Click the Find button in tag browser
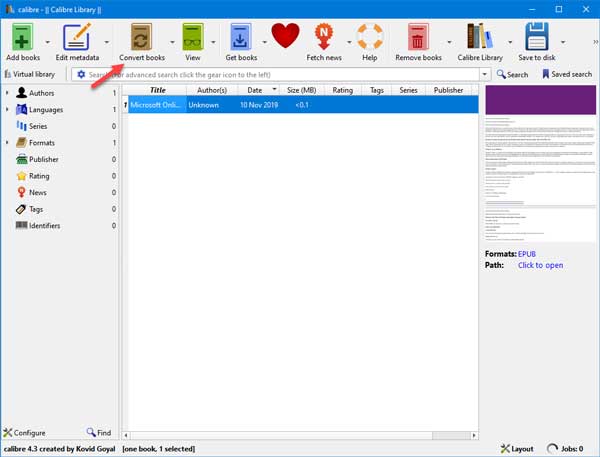Screen dimensions: 600x457 coord(99,433)
